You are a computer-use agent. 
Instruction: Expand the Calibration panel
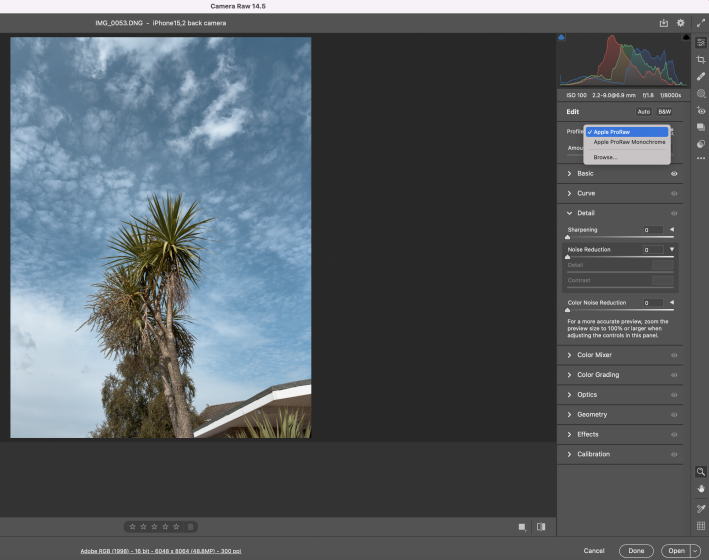(x=593, y=454)
